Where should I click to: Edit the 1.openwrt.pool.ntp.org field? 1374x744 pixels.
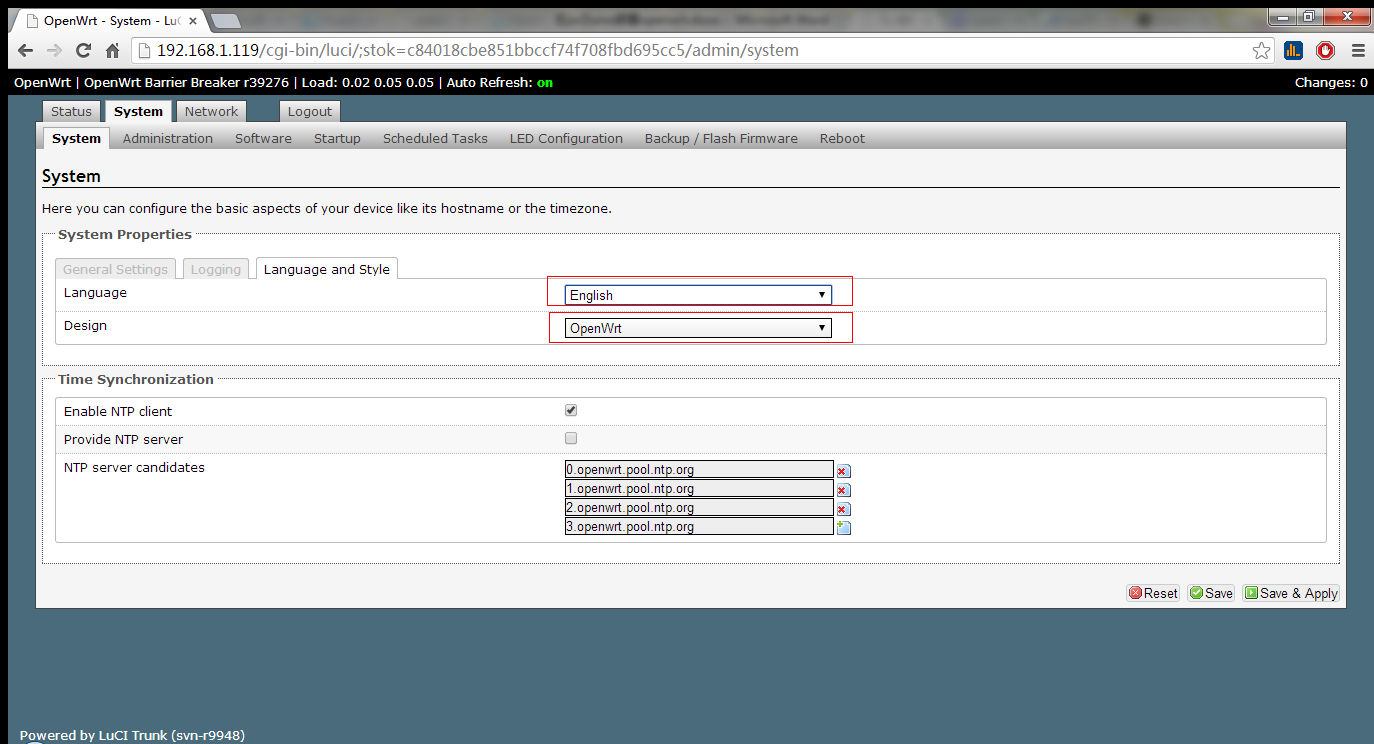[699, 488]
